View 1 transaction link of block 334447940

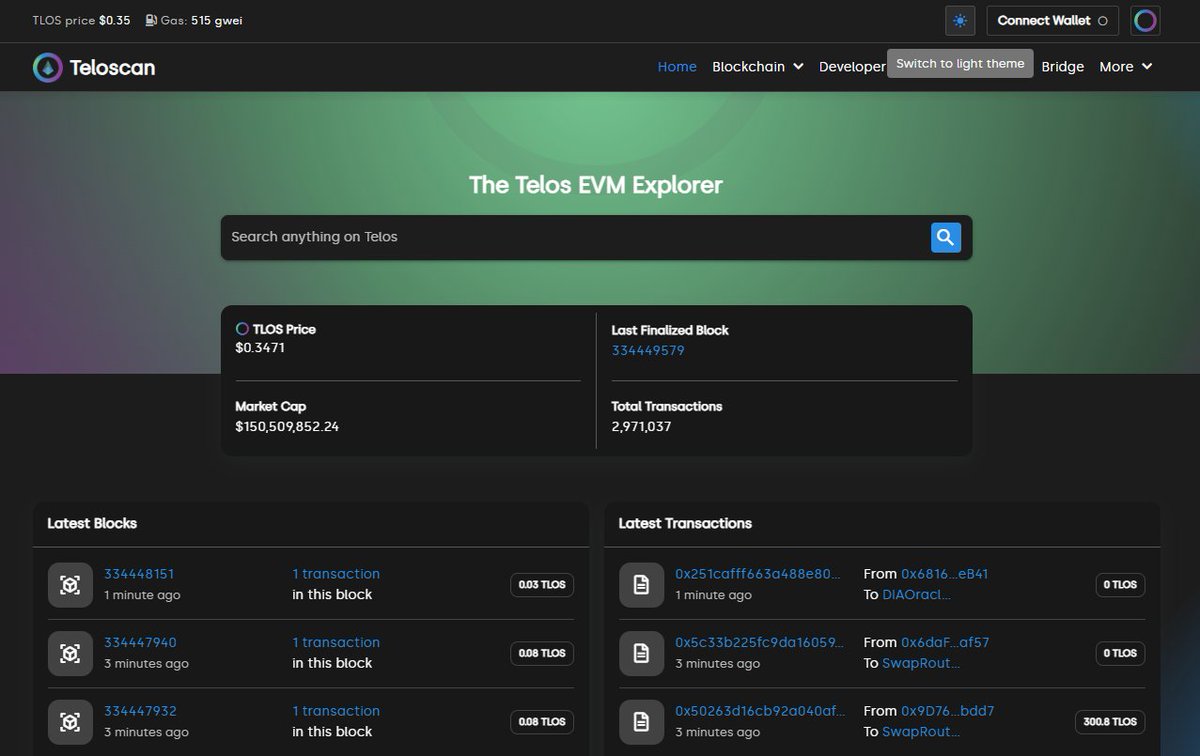336,642
